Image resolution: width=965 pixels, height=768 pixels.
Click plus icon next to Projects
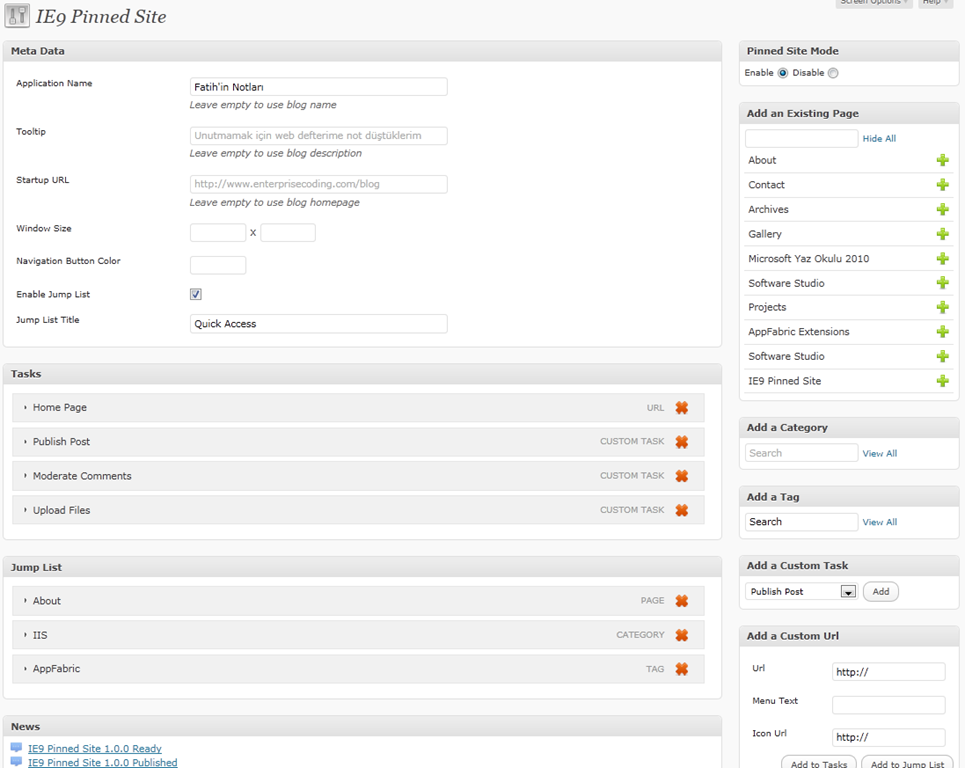942,307
